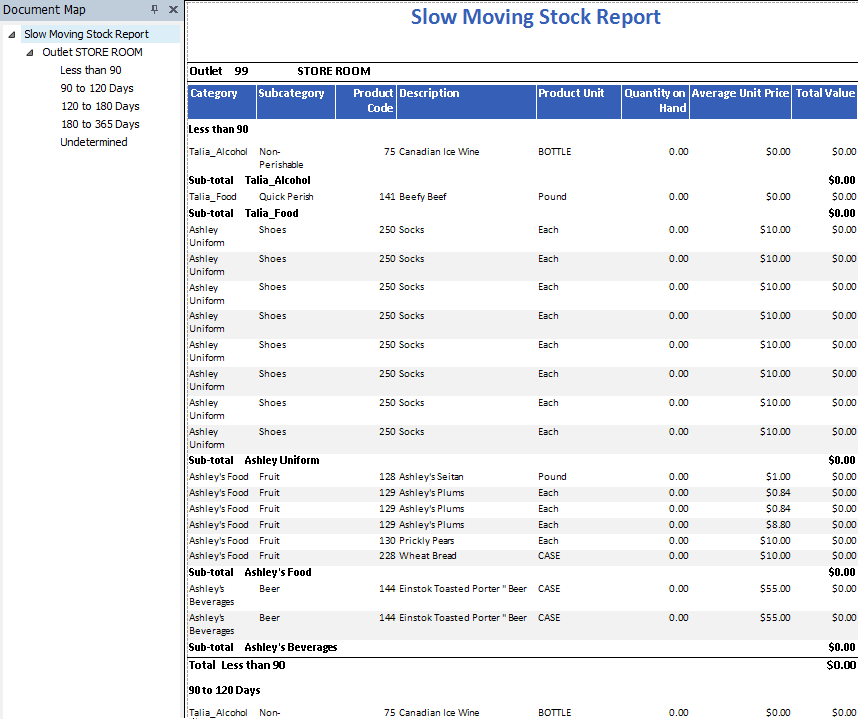Close the Document Map panel

[173, 10]
